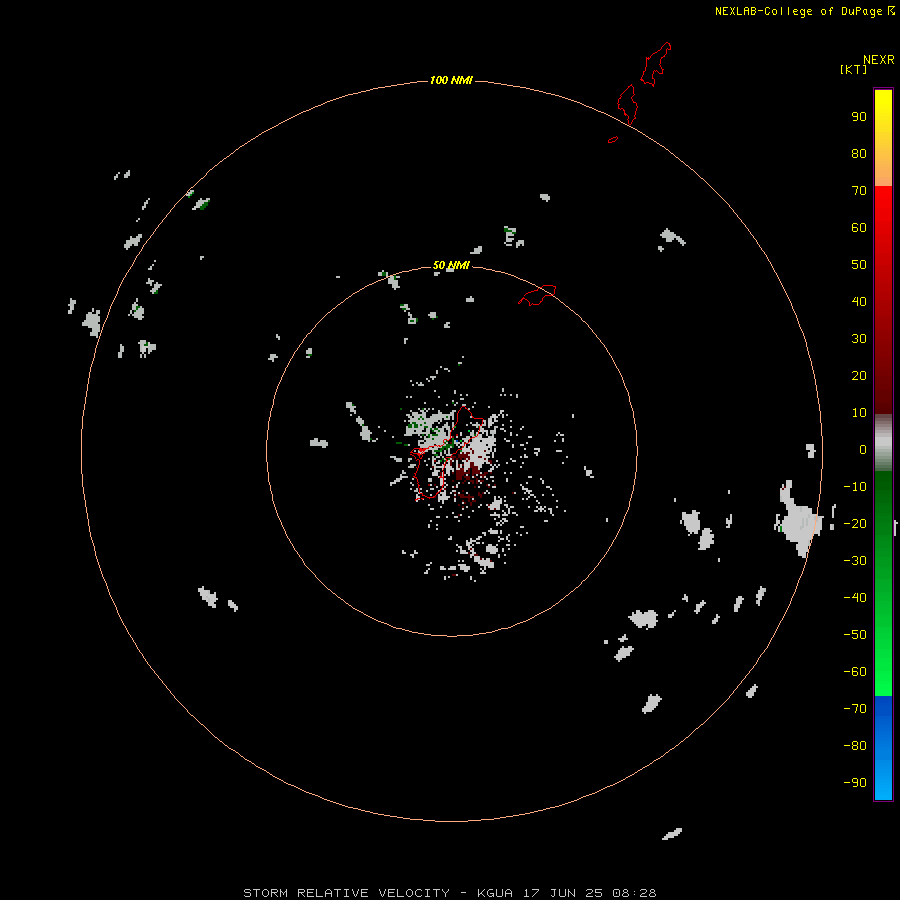This screenshot has height=900, width=900.
Task: Click the -60 value on velocity scale
Action: [x=855, y=672]
